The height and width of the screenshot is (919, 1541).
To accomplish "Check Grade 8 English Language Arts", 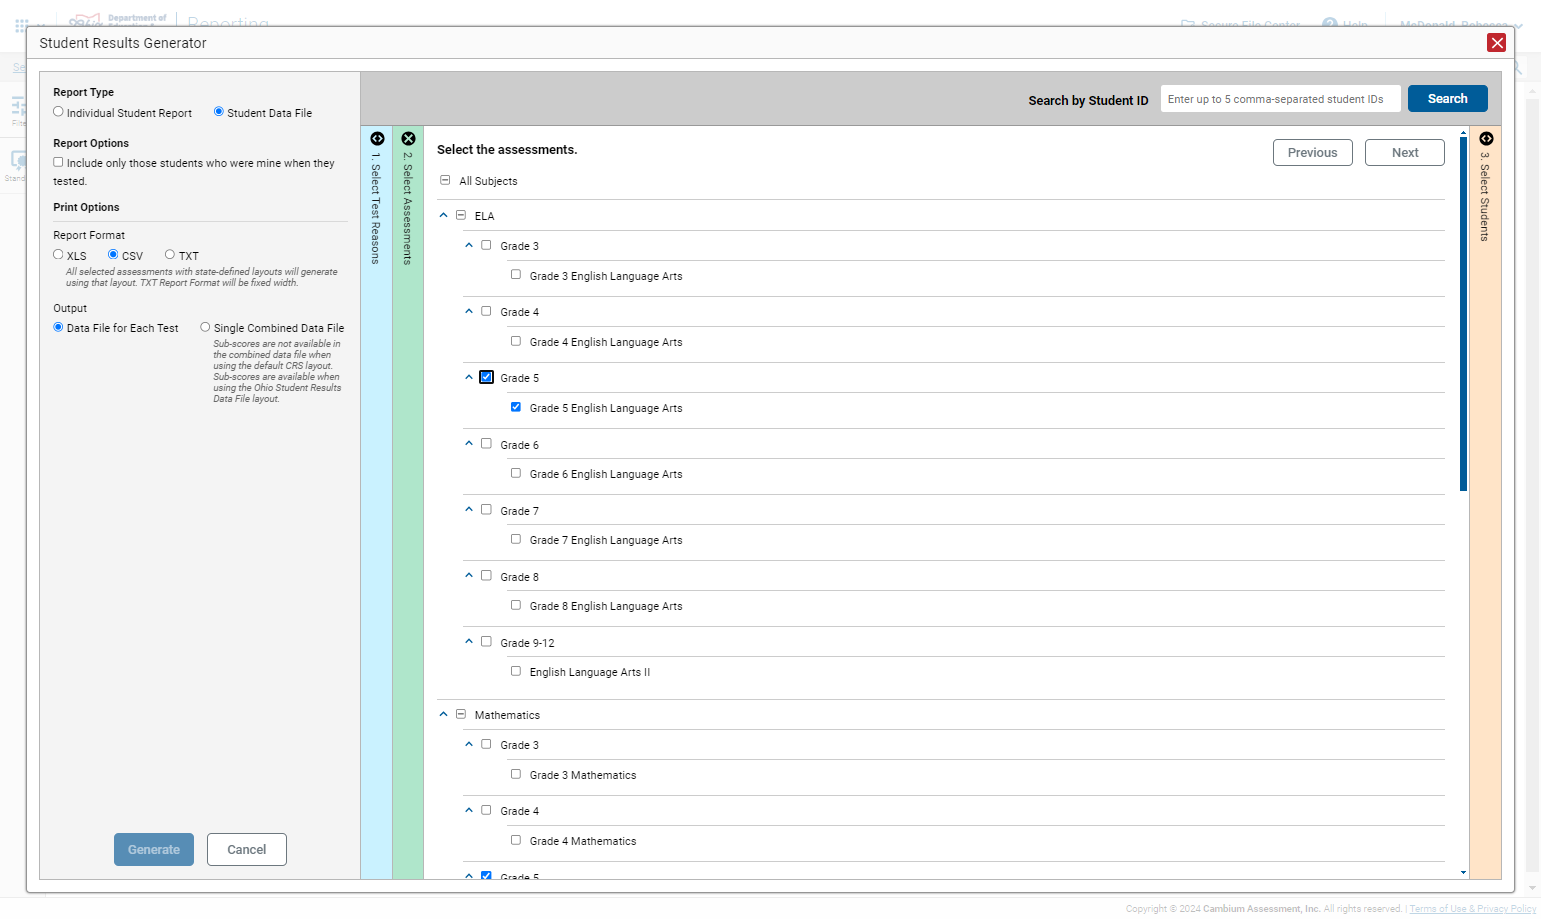I will click(516, 605).
